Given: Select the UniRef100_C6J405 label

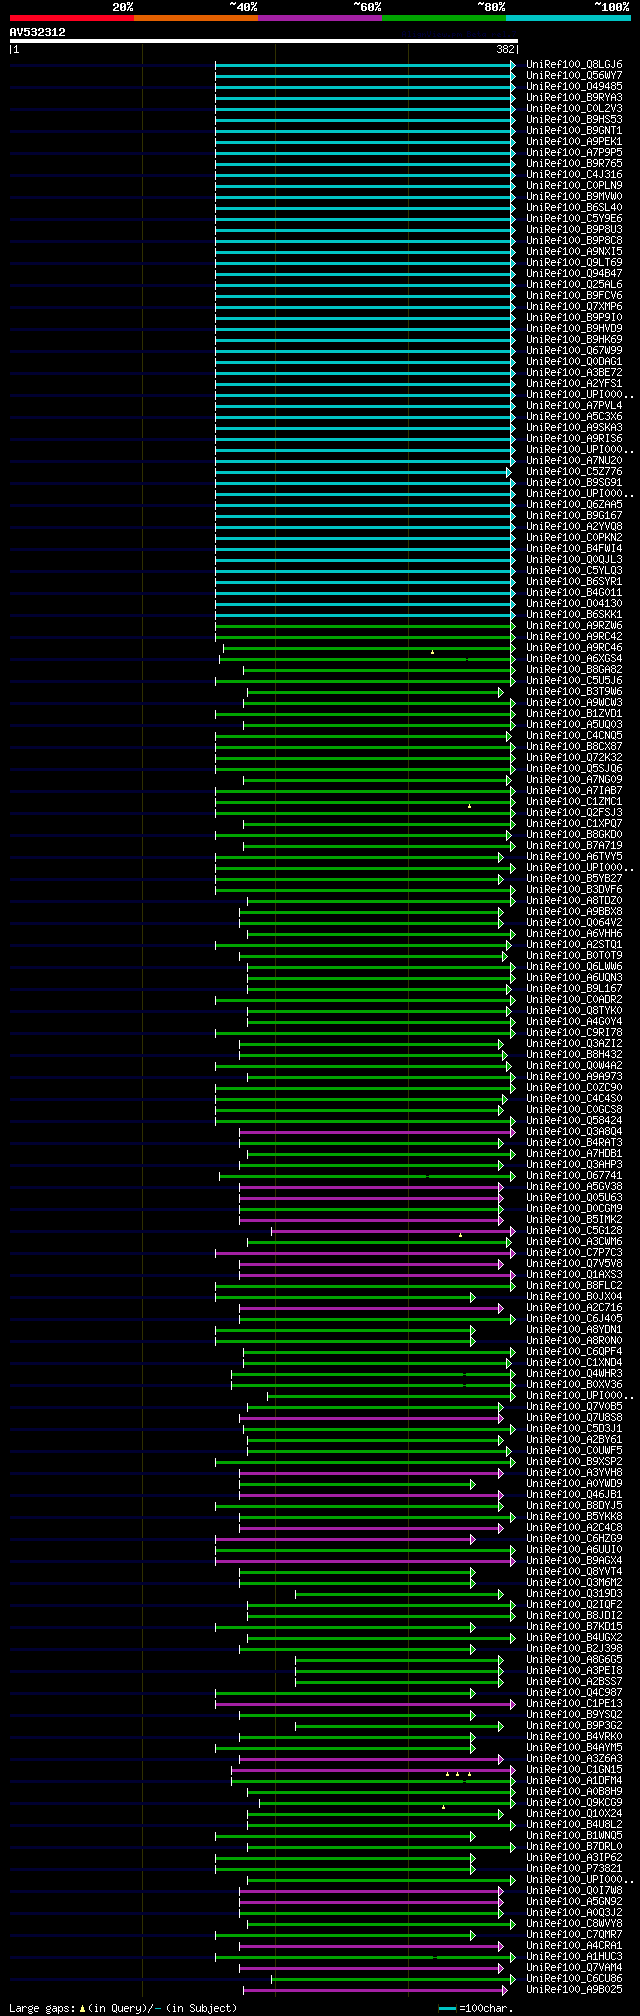Looking at the screenshot, I should coord(574,1318).
